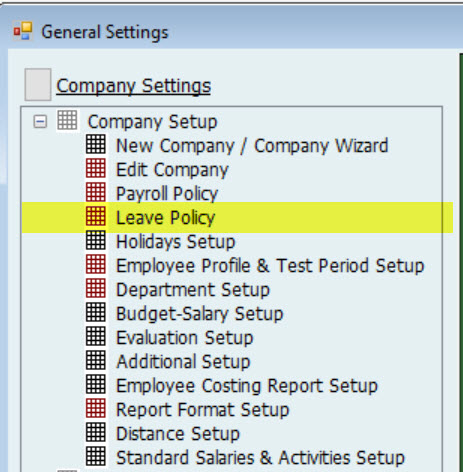Click the grid icon beside Company Setup
Image resolution: width=463 pixels, height=472 pixels.
pos(67,120)
